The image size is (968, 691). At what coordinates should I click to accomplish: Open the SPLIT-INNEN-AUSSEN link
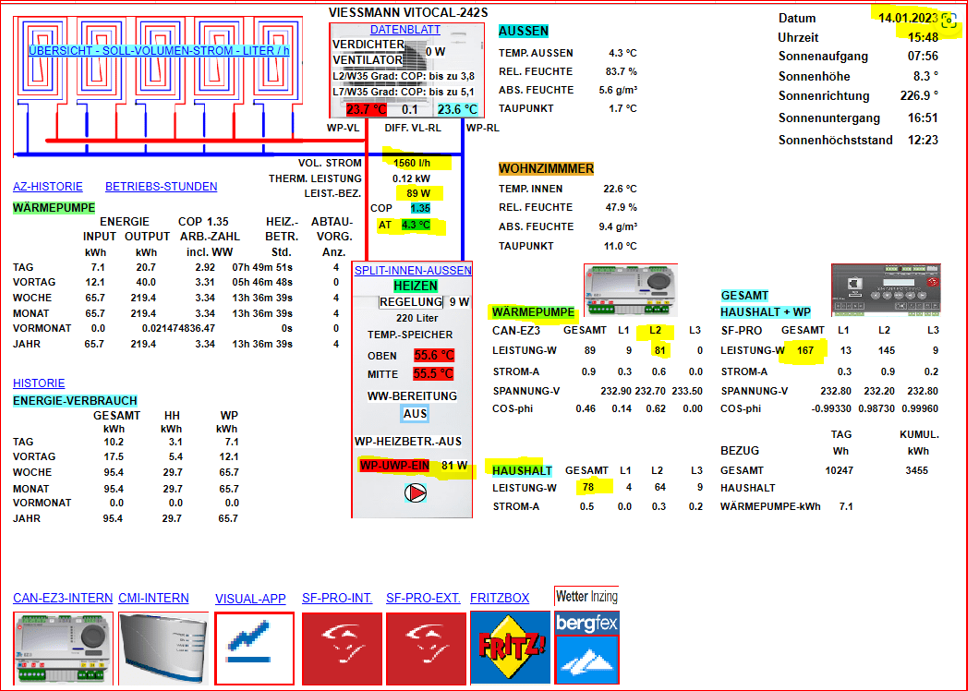click(413, 270)
